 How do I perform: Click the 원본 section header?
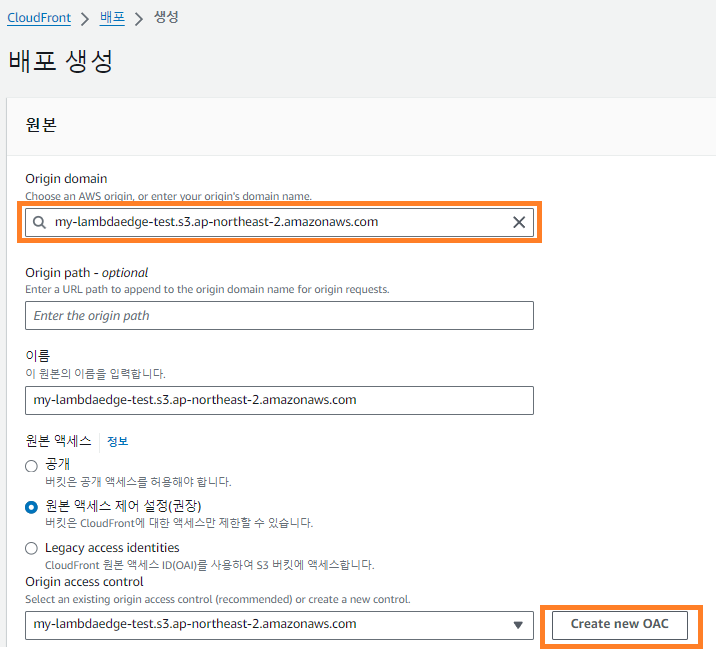(x=41, y=125)
